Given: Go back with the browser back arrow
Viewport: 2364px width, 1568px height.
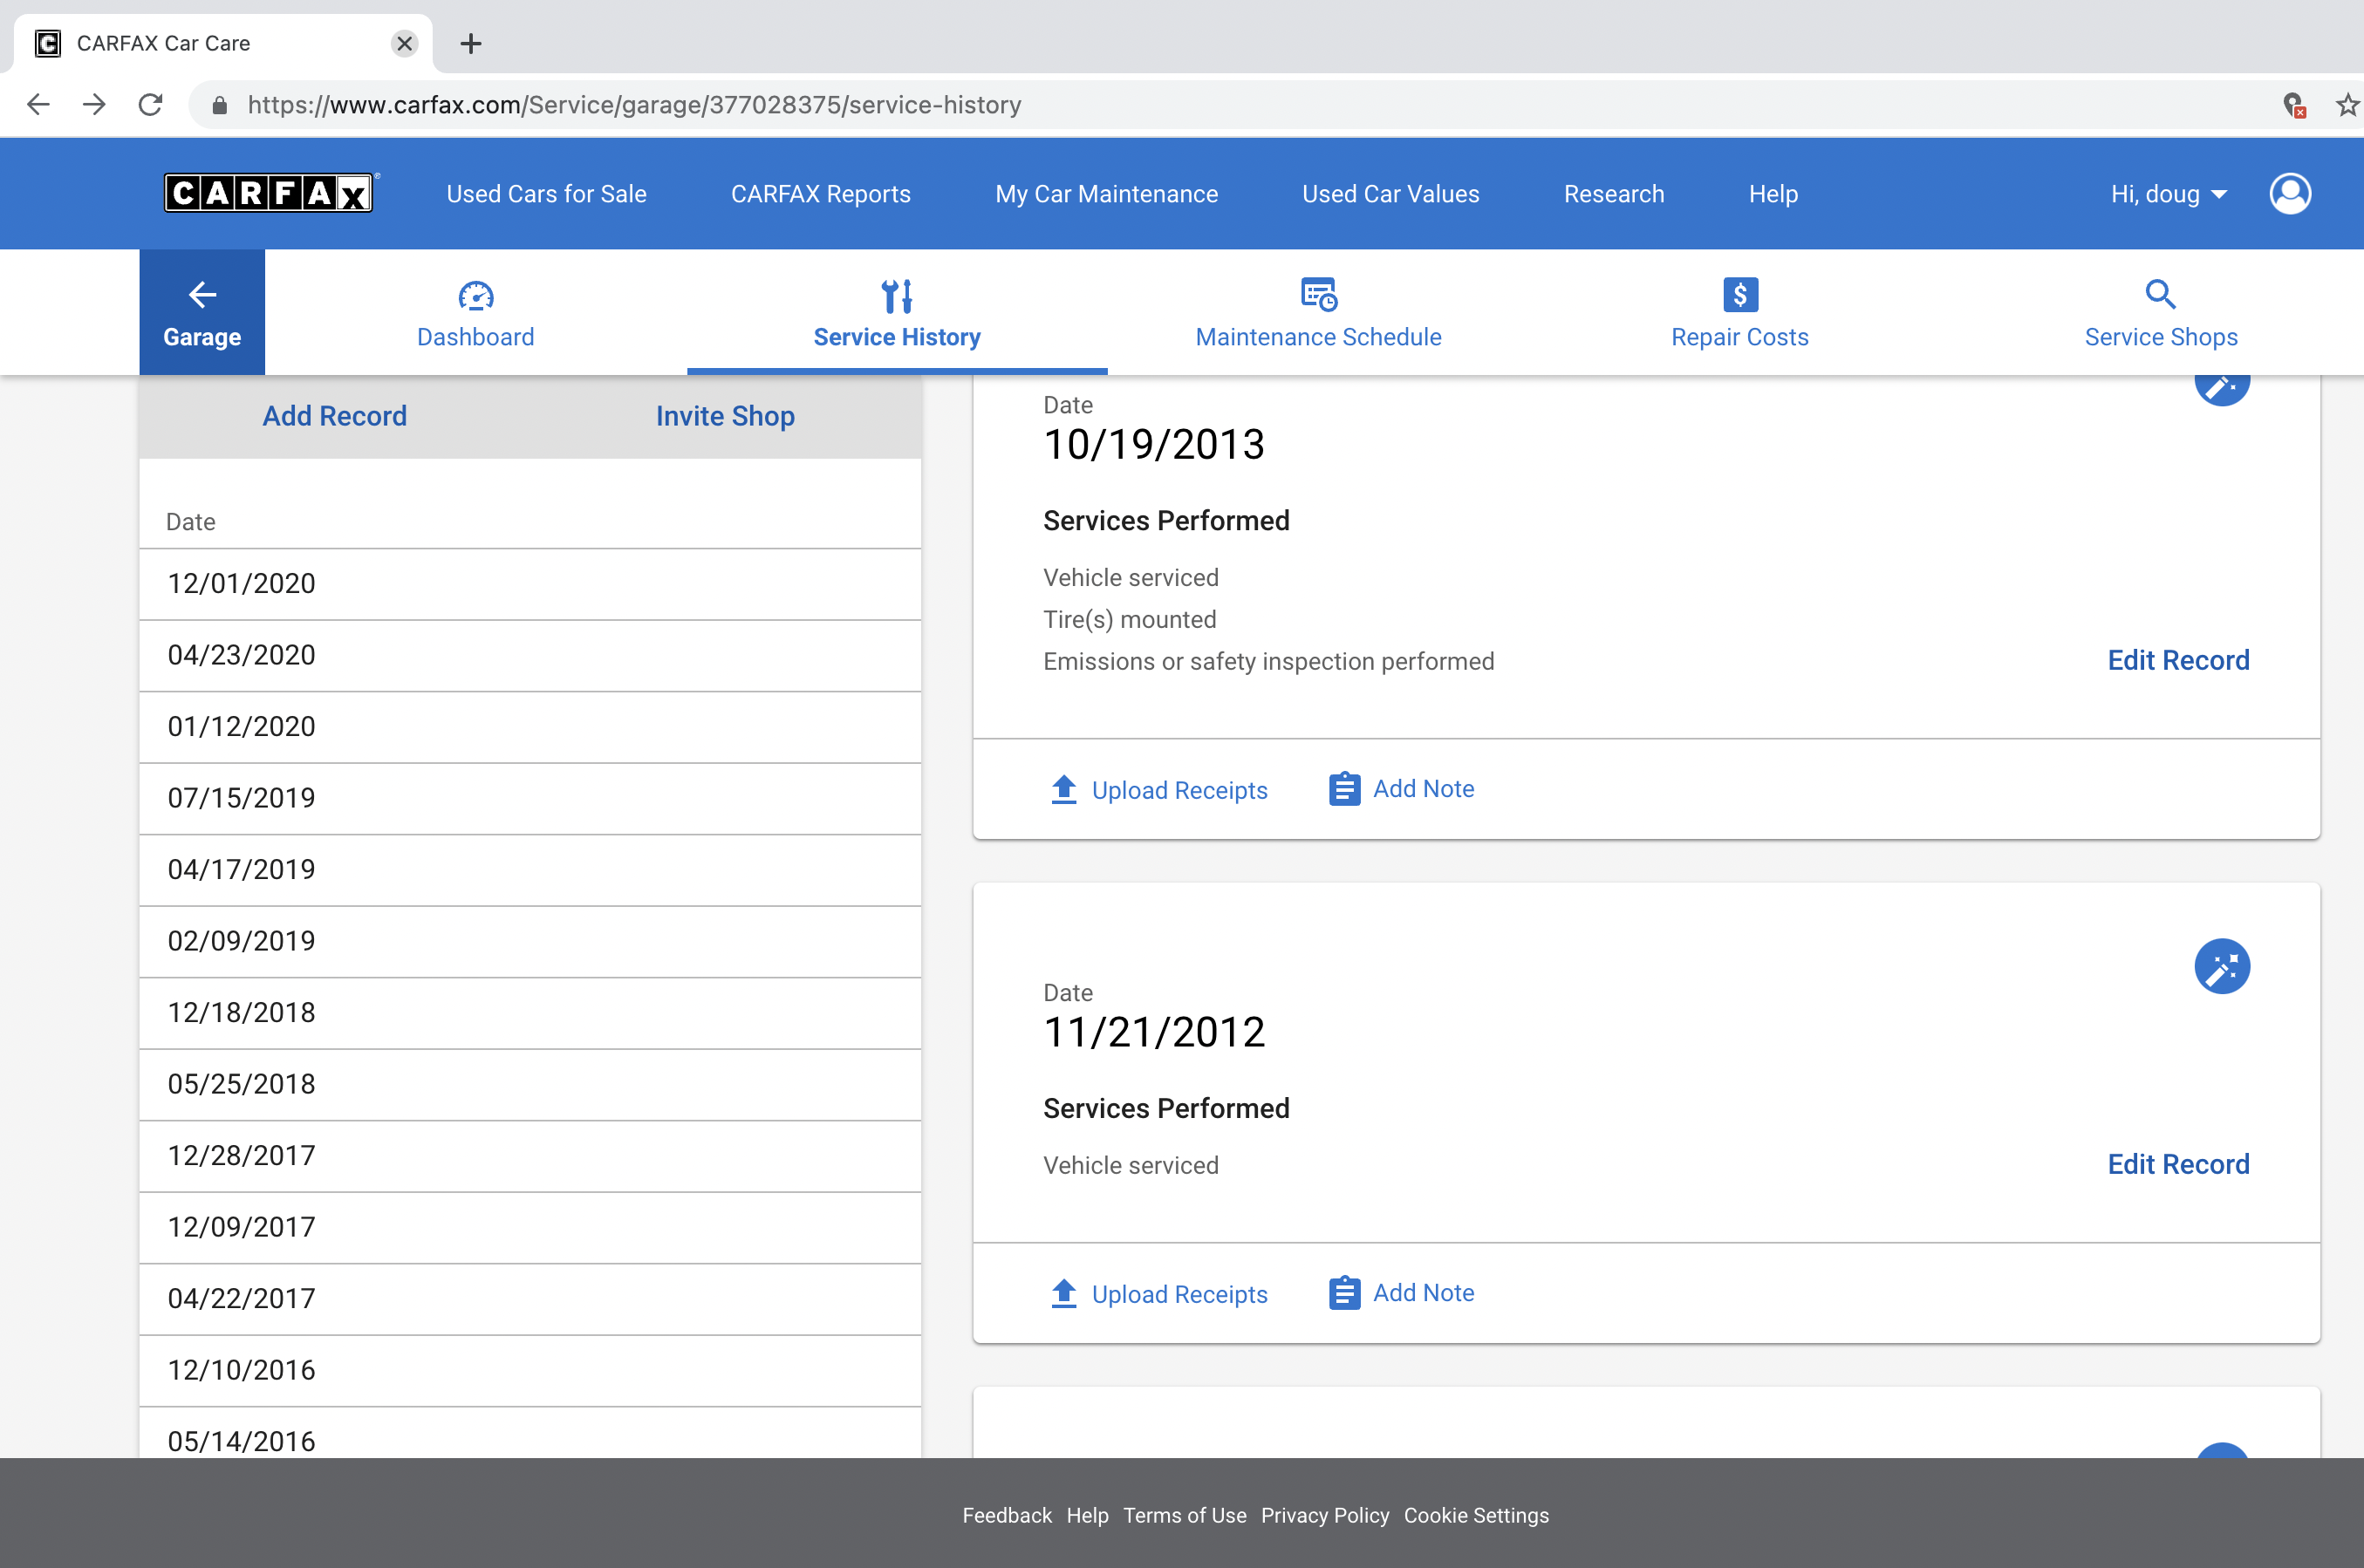Looking at the screenshot, I should [x=38, y=104].
